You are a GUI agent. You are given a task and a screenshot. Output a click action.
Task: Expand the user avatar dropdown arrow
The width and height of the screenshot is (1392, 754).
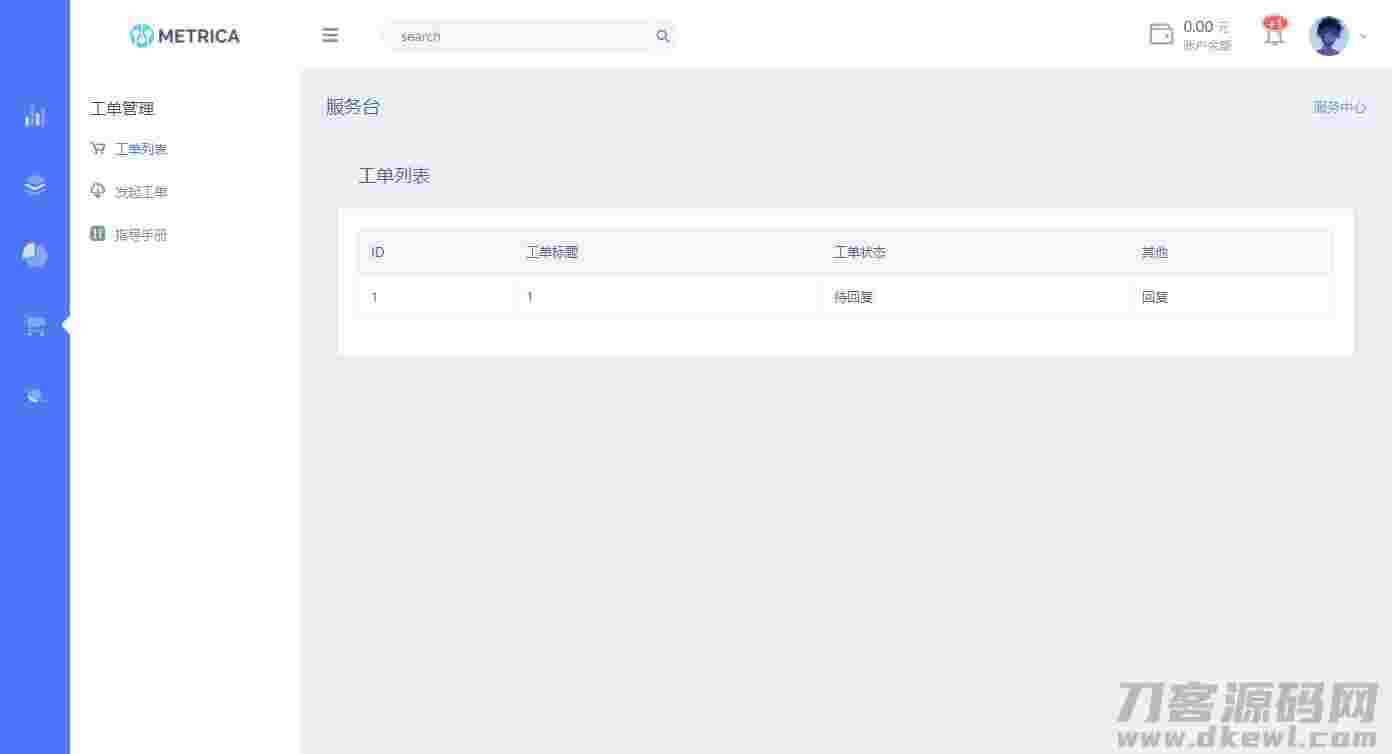point(1362,36)
